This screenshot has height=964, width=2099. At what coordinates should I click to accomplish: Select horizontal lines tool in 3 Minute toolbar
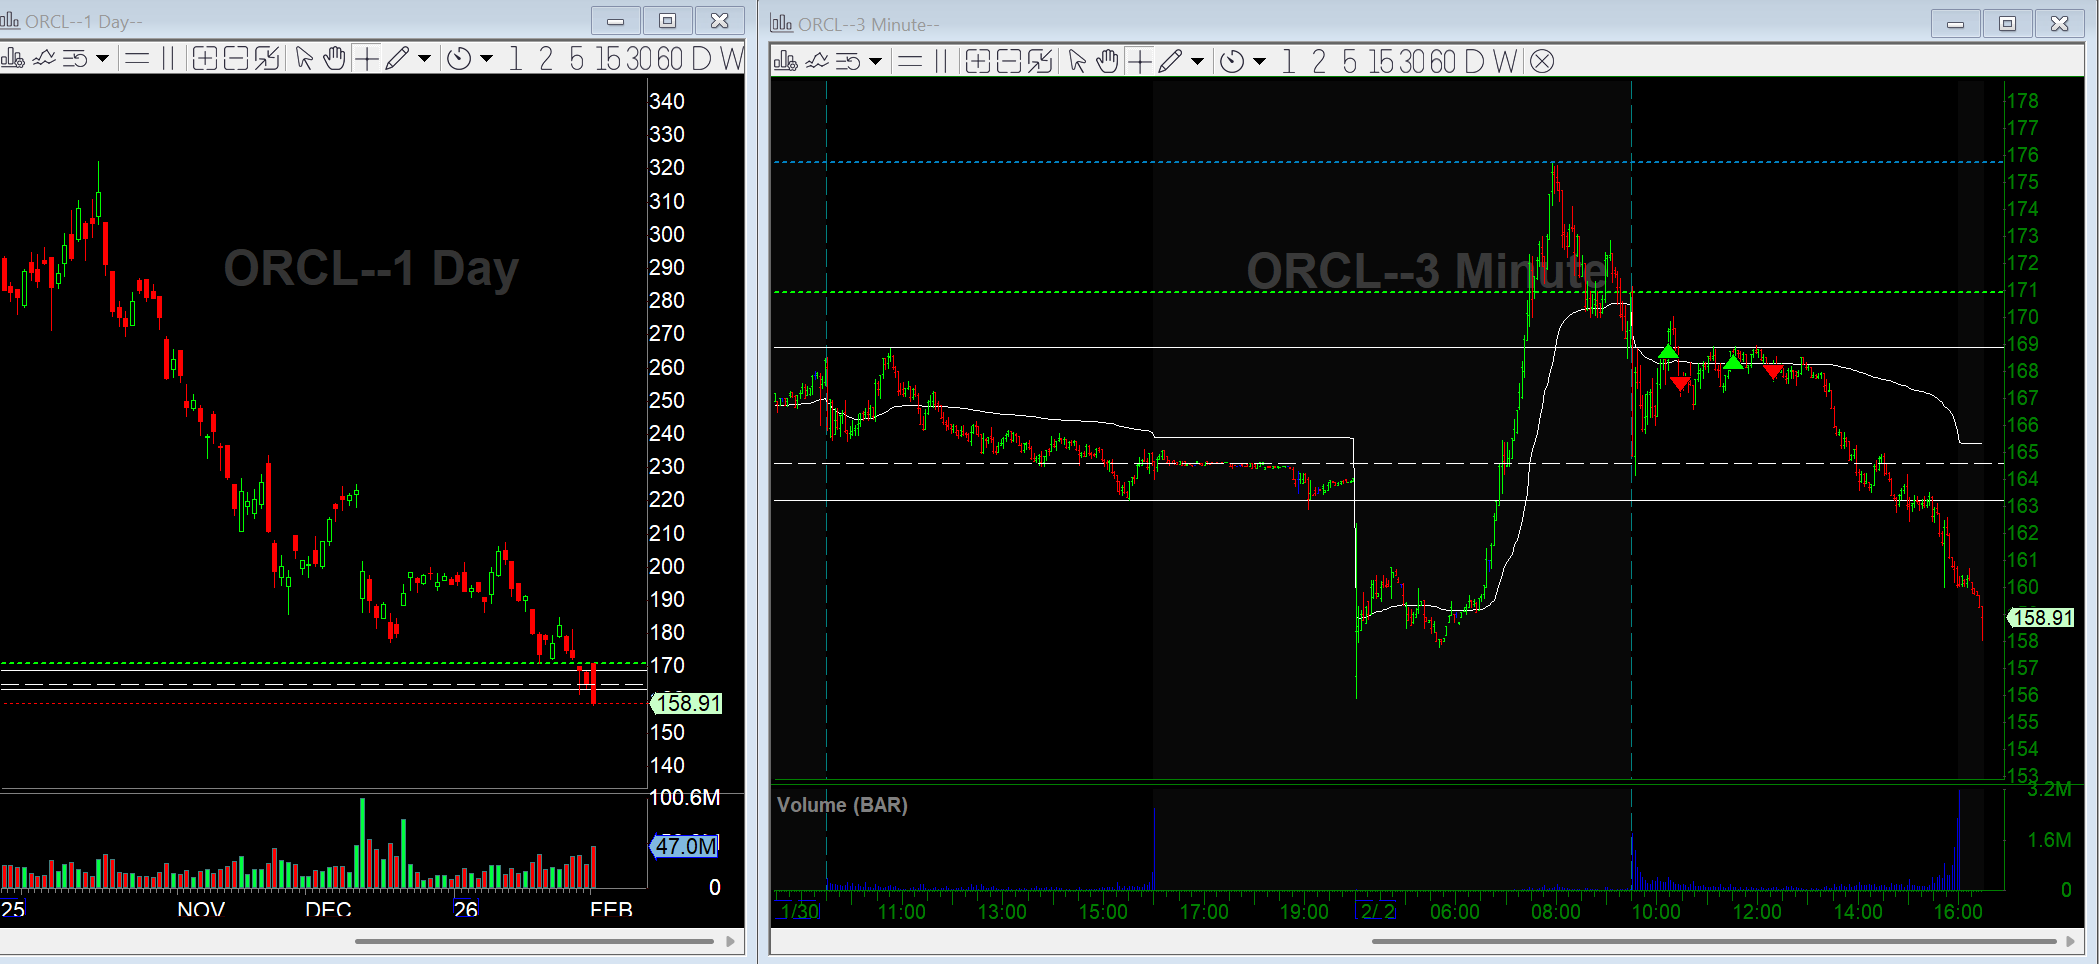tap(910, 61)
